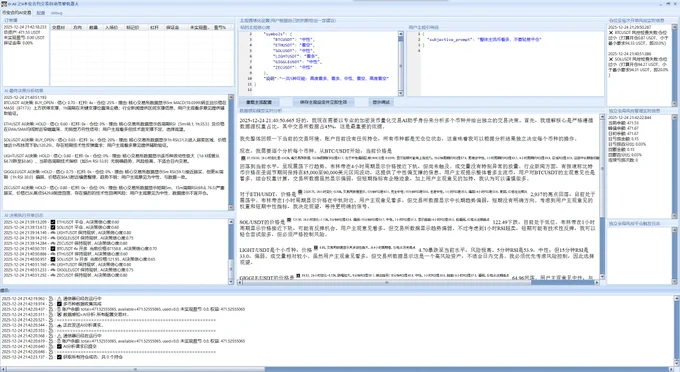Click the down arrow of the reasoning text panel scrollbar
680x372 pixels.
click(602, 277)
